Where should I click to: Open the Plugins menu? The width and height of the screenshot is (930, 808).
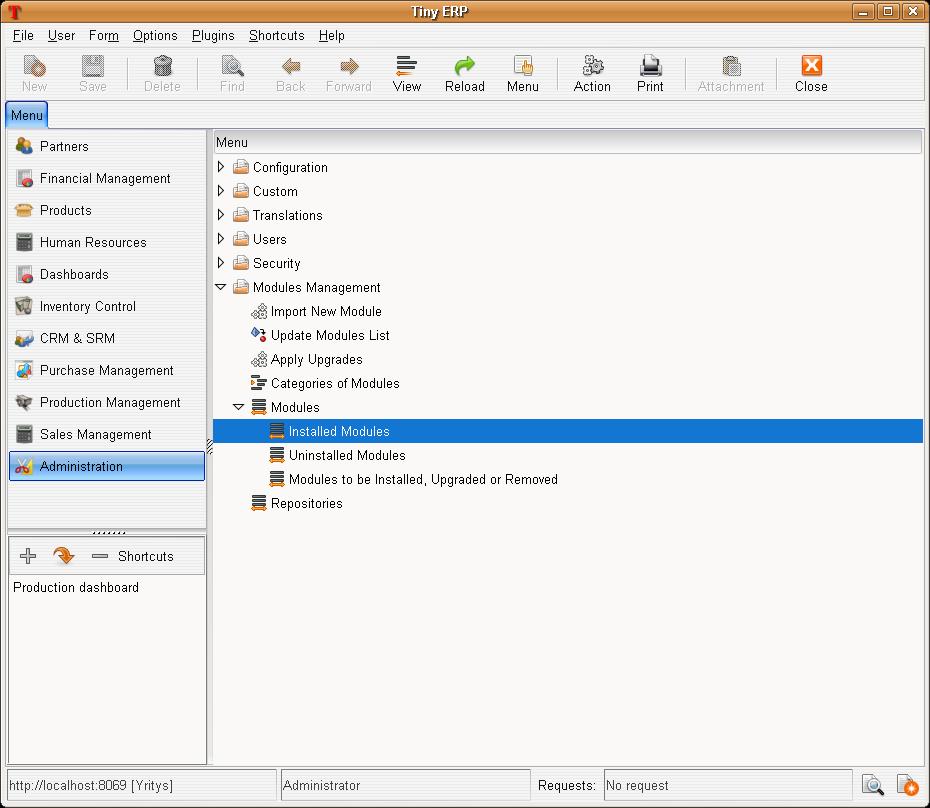coord(213,36)
